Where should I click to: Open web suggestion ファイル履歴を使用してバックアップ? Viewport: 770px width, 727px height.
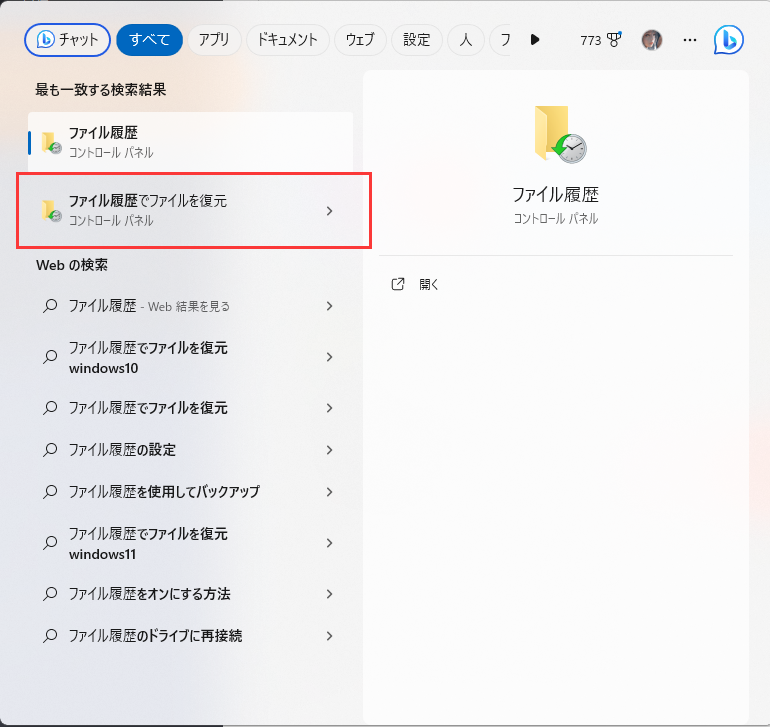pos(191,492)
